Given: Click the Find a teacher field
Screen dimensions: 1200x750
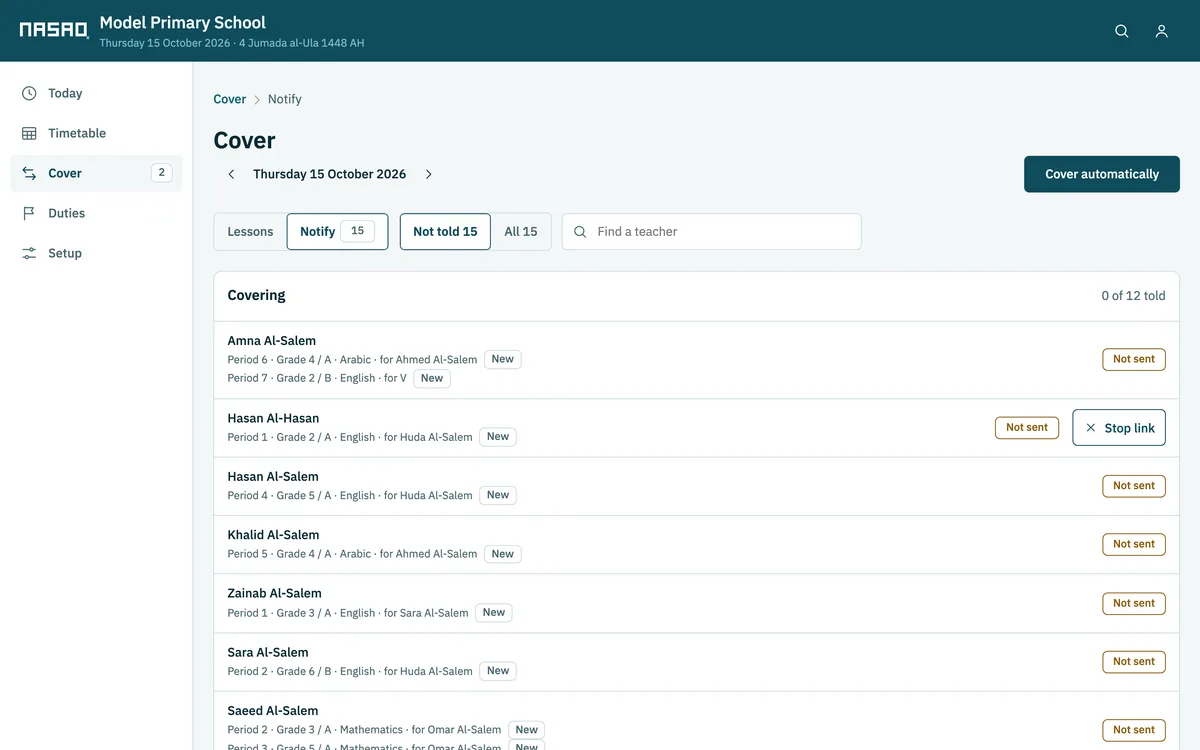Looking at the screenshot, I should coord(711,231).
